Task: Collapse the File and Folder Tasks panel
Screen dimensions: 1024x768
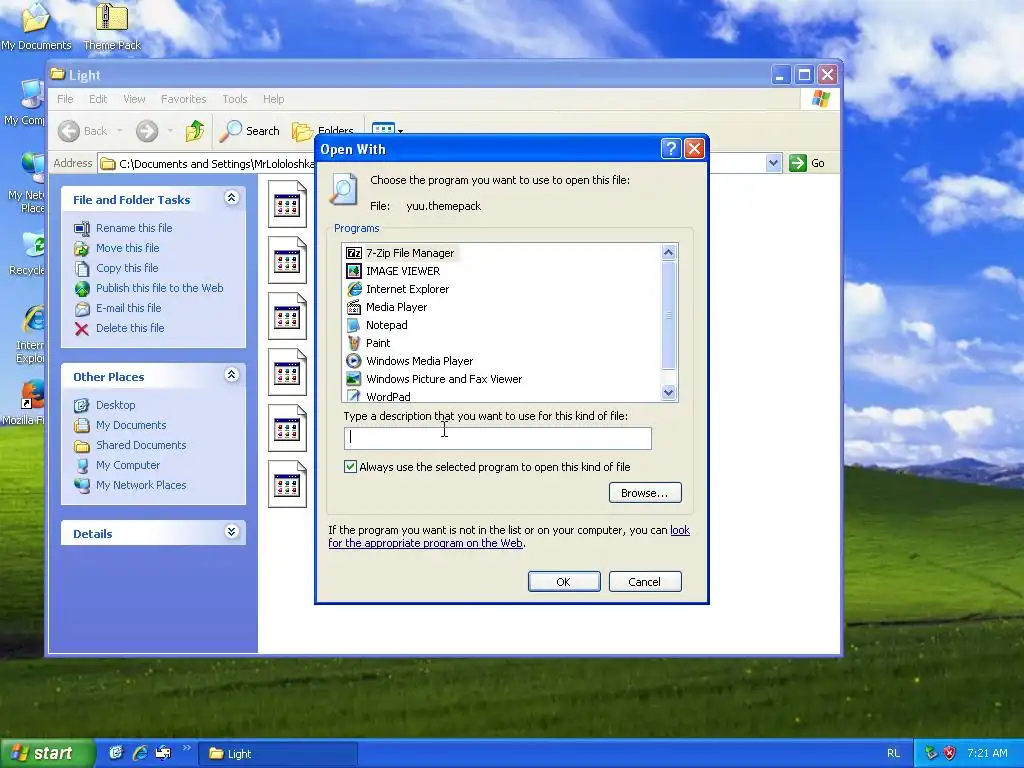Action: pyautogui.click(x=231, y=198)
